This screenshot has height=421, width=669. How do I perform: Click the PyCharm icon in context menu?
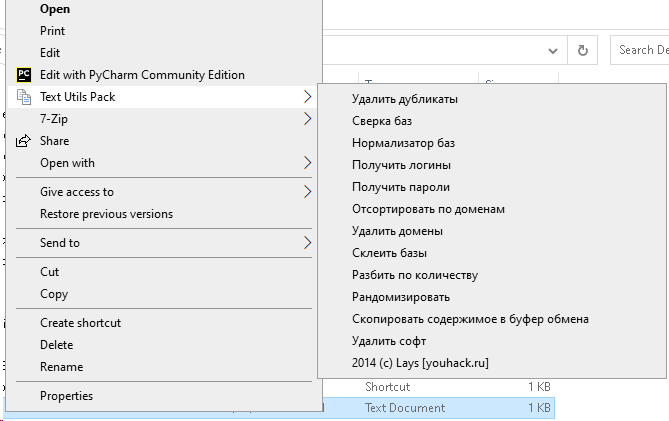point(25,75)
